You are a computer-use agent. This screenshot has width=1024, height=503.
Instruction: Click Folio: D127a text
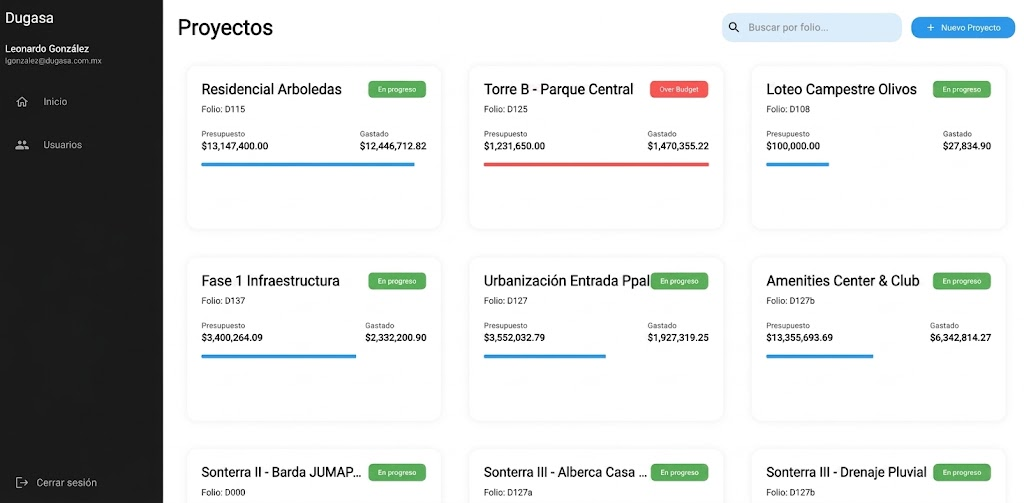click(508, 493)
